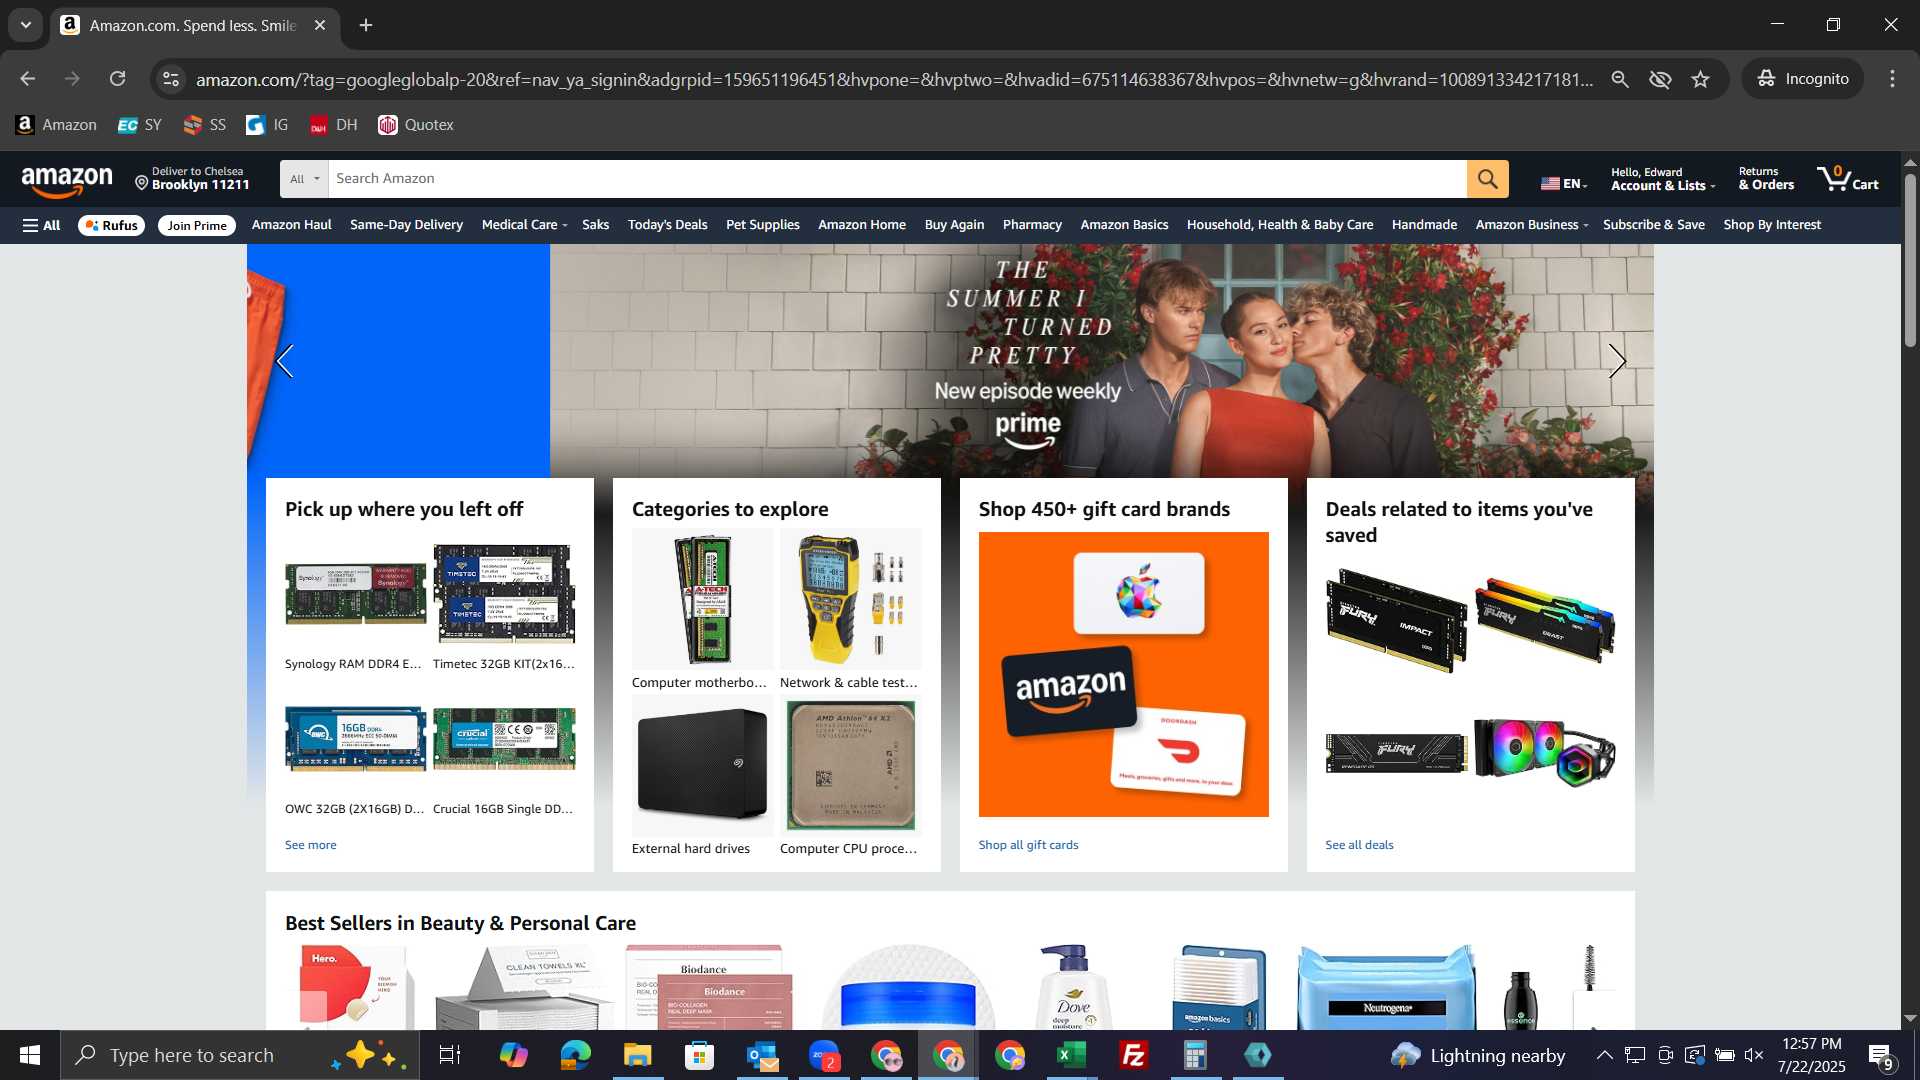Expand the All search category dropdown
Image resolution: width=1920 pixels, height=1080 pixels.
point(304,179)
